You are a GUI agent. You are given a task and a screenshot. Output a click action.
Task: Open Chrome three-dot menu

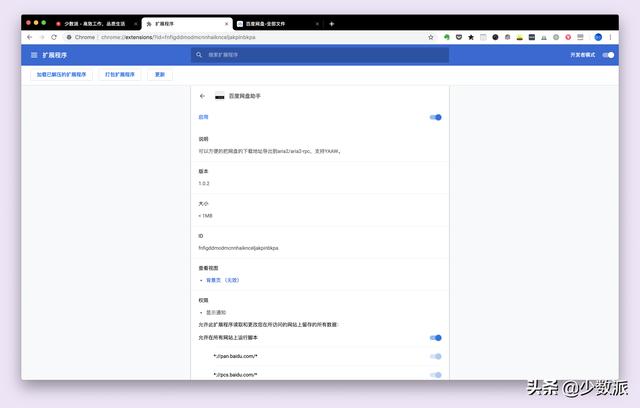(611, 37)
